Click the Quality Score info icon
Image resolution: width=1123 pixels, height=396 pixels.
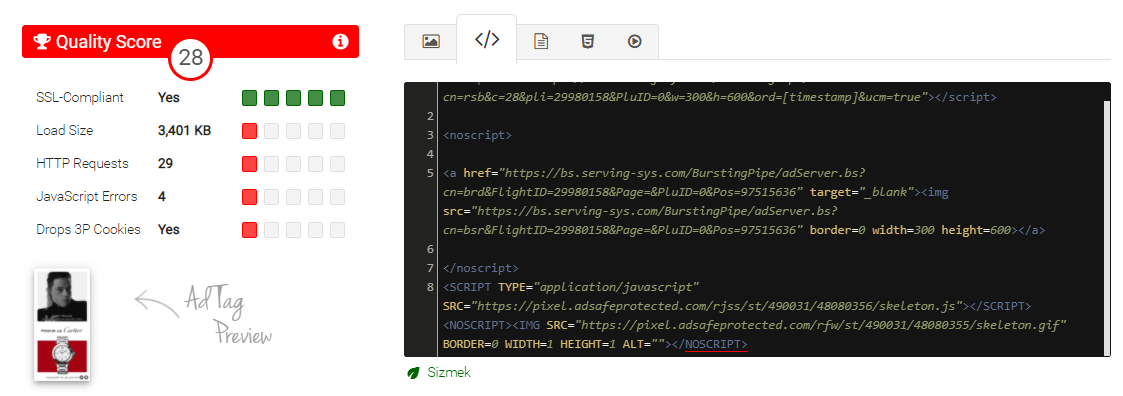point(340,42)
